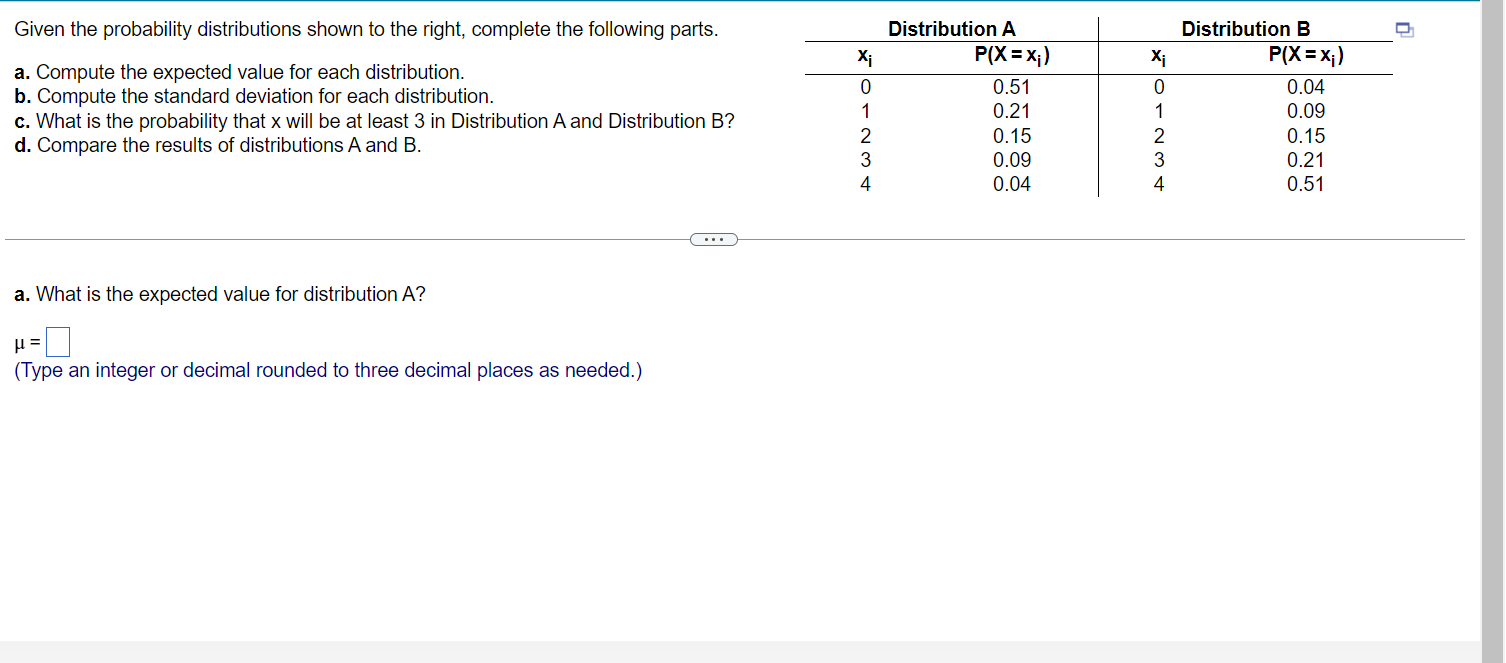The width and height of the screenshot is (1506, 663).
Task: Collapse the problem area with the dots button
Action: point(714,239)
